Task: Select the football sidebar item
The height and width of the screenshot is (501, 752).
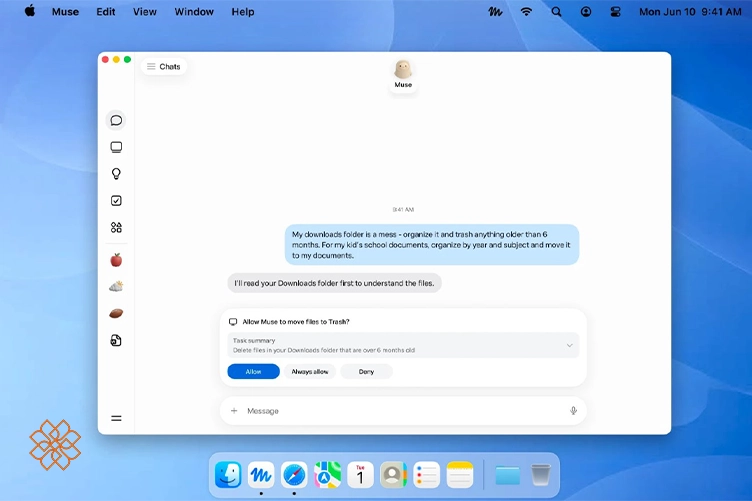Action: [116, 314]
